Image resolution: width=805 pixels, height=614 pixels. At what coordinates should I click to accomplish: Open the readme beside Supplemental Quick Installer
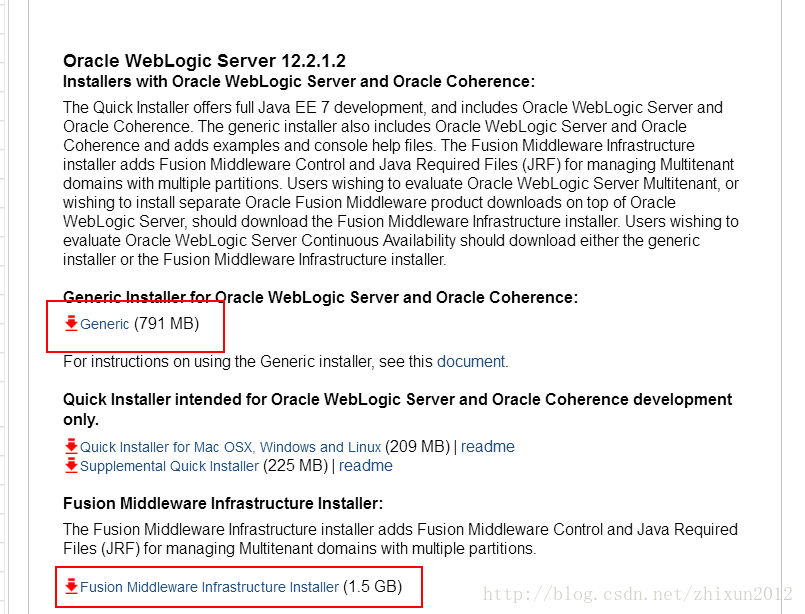366,466
